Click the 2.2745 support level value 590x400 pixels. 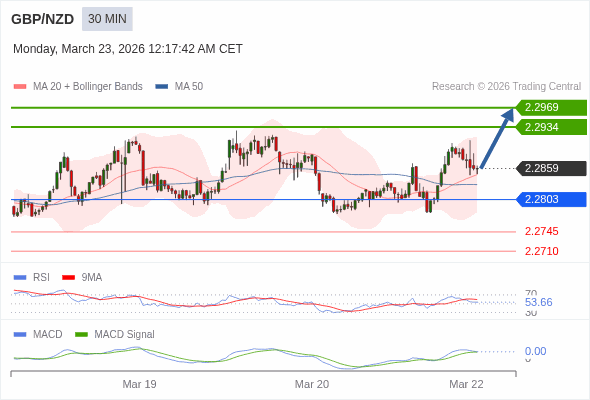[x=541, y=231]
